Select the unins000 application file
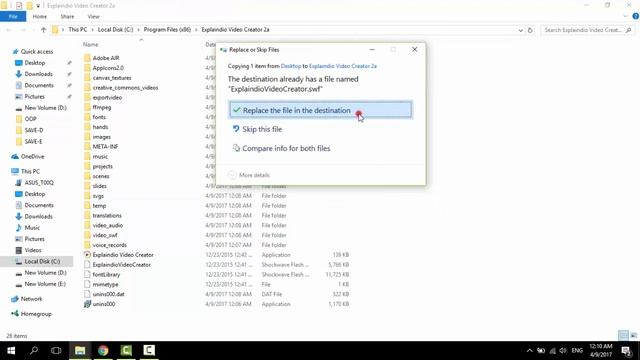Viewport: 640px width, 360px height. [104, 304]
